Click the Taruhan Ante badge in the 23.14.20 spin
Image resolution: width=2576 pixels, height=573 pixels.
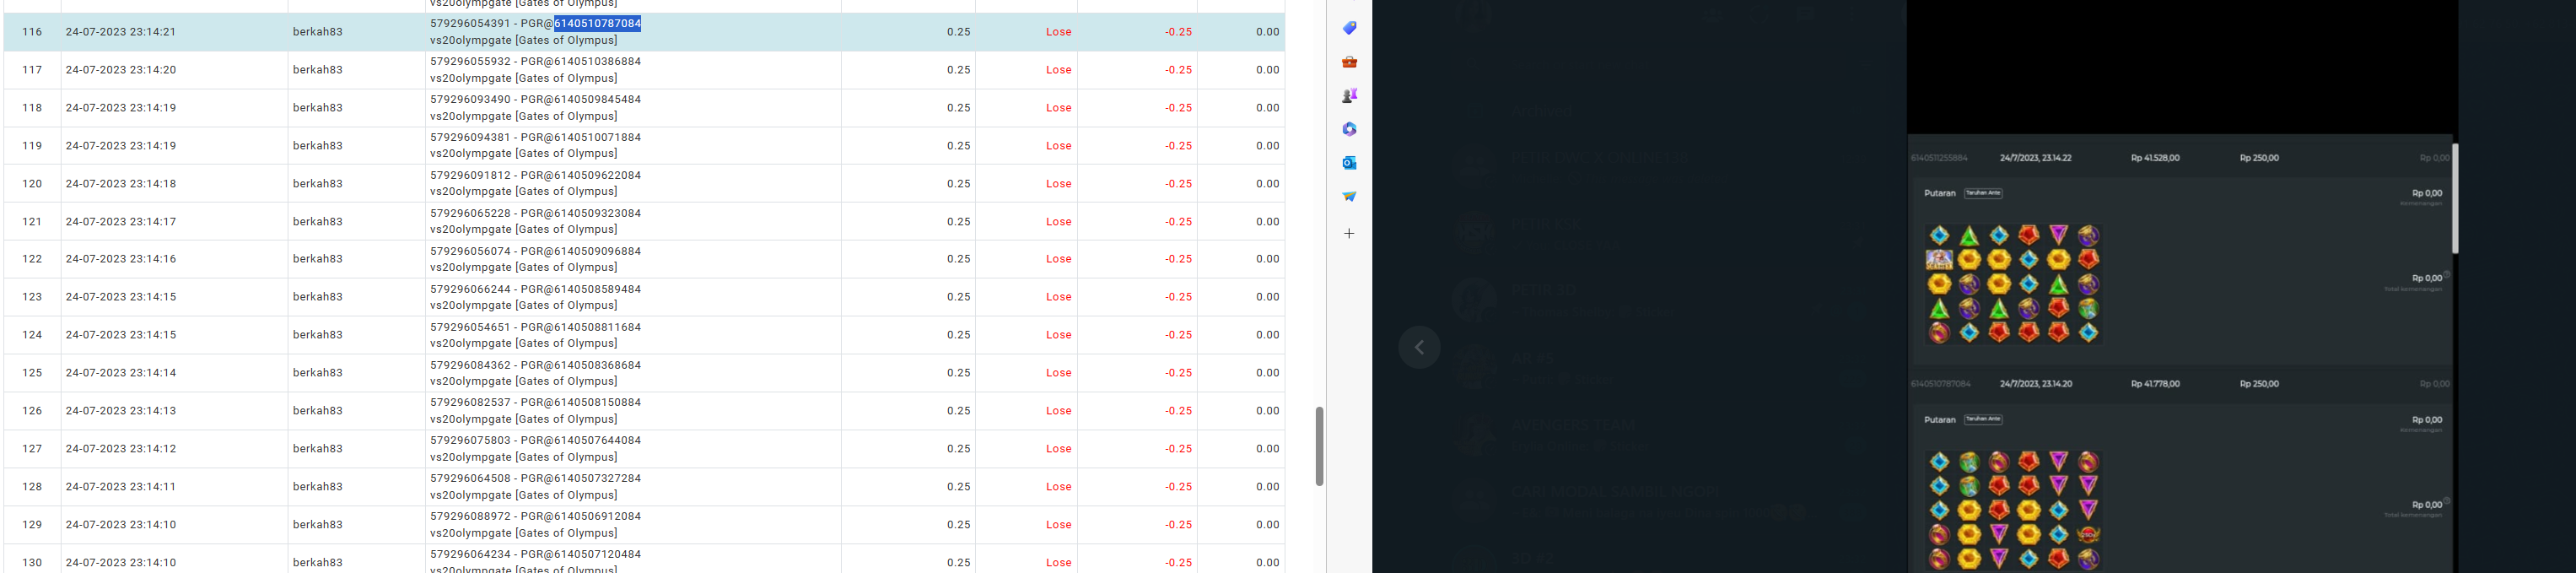click(x=1983, y=419)
